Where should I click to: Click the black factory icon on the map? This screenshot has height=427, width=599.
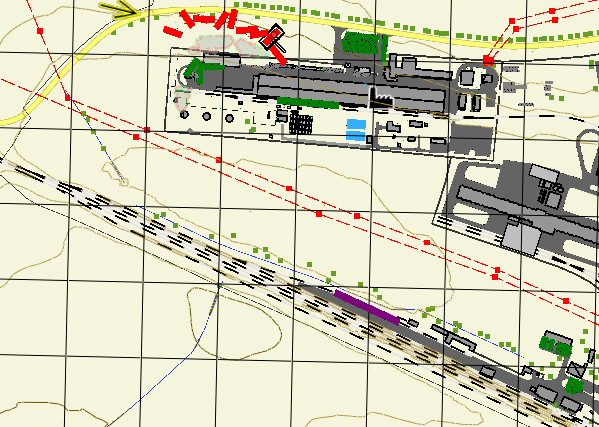point(381,98)
